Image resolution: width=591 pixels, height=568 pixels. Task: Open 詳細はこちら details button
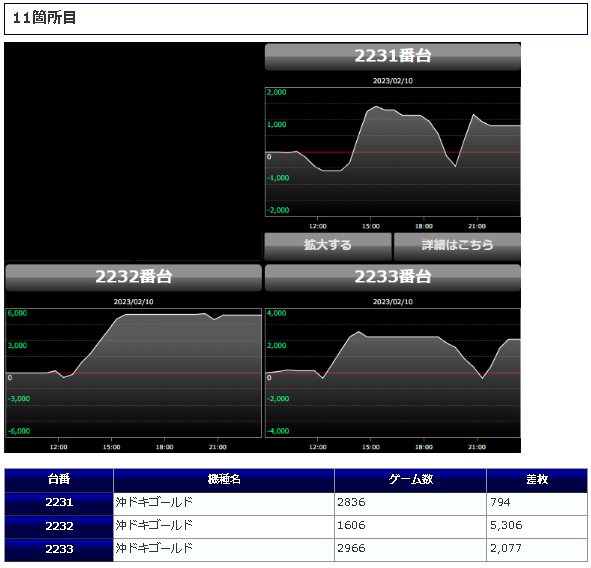[457, 246]
